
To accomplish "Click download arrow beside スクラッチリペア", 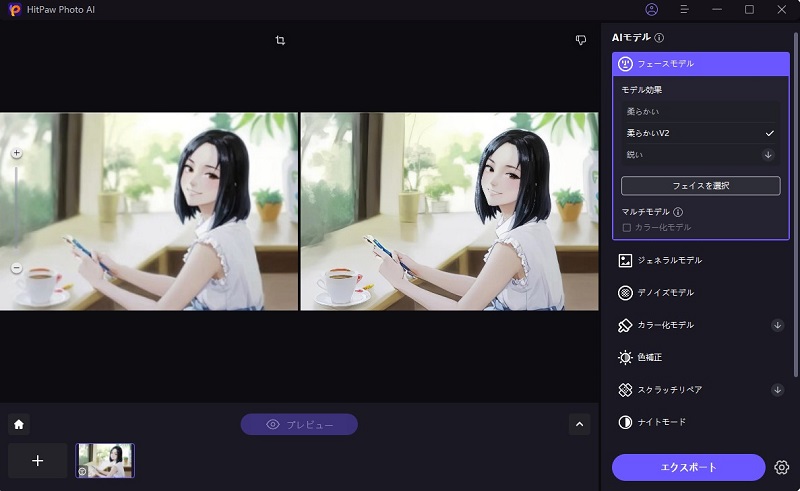I will click(x=777, y=390).
